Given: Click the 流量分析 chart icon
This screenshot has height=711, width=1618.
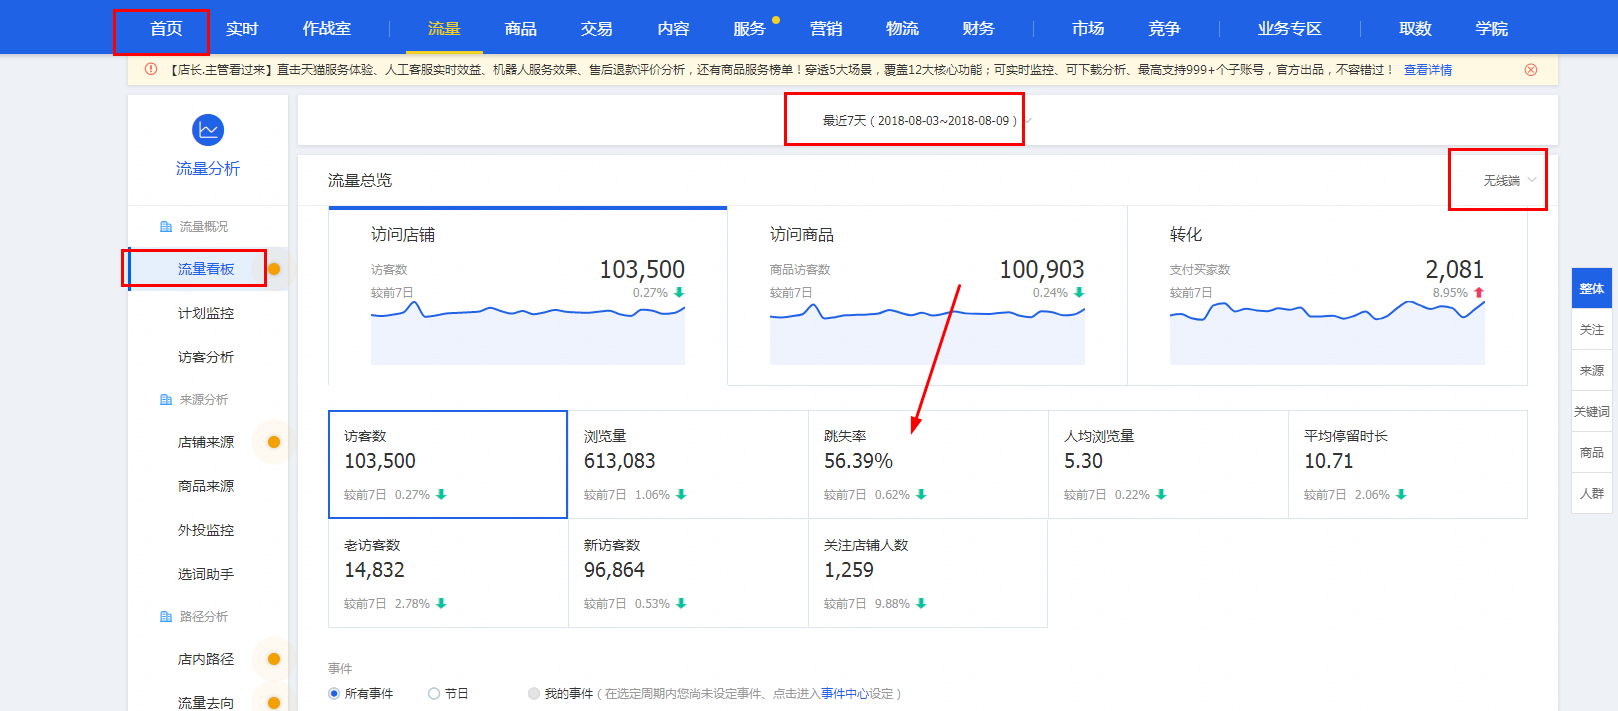Looking at the screenshot, I should 208,130.
